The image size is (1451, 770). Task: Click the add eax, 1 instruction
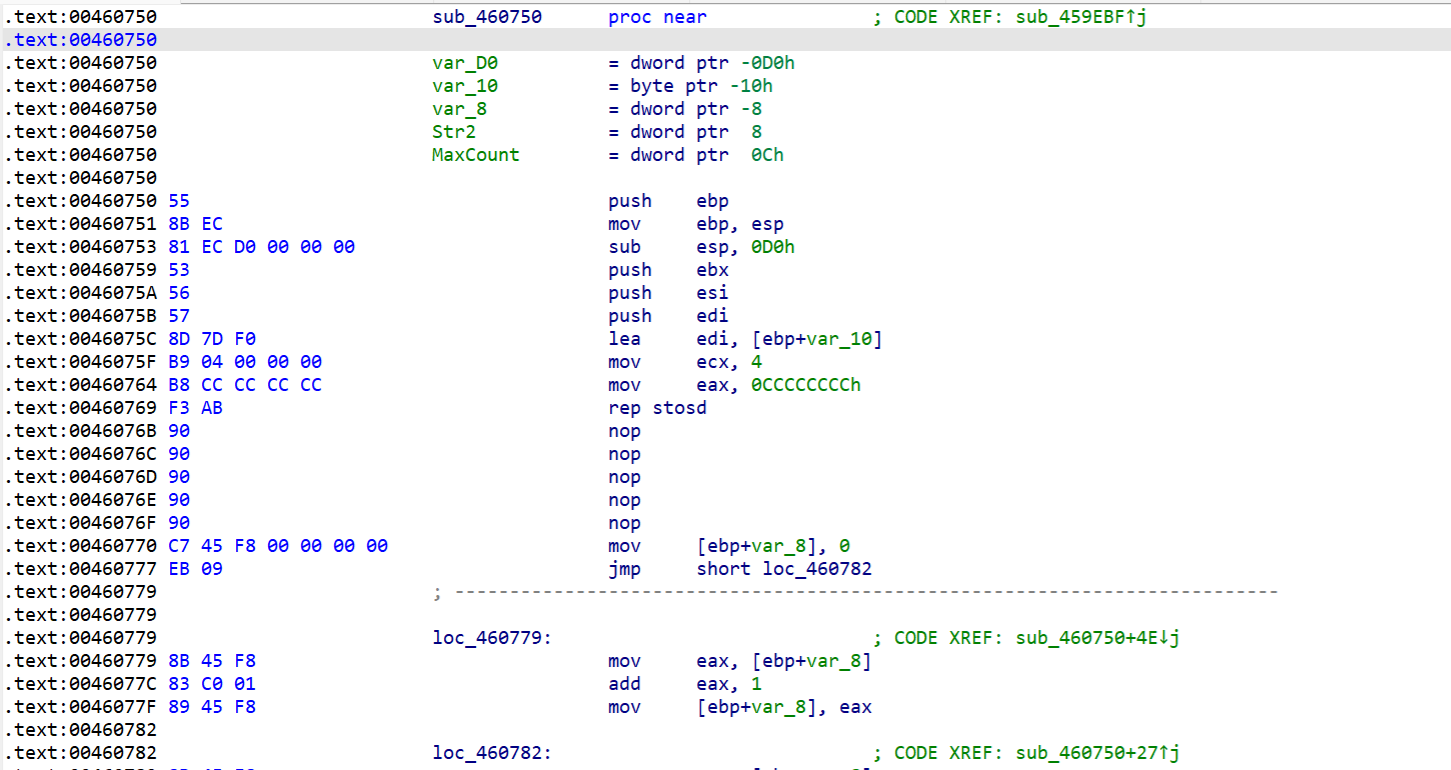[x=685, y=684]
